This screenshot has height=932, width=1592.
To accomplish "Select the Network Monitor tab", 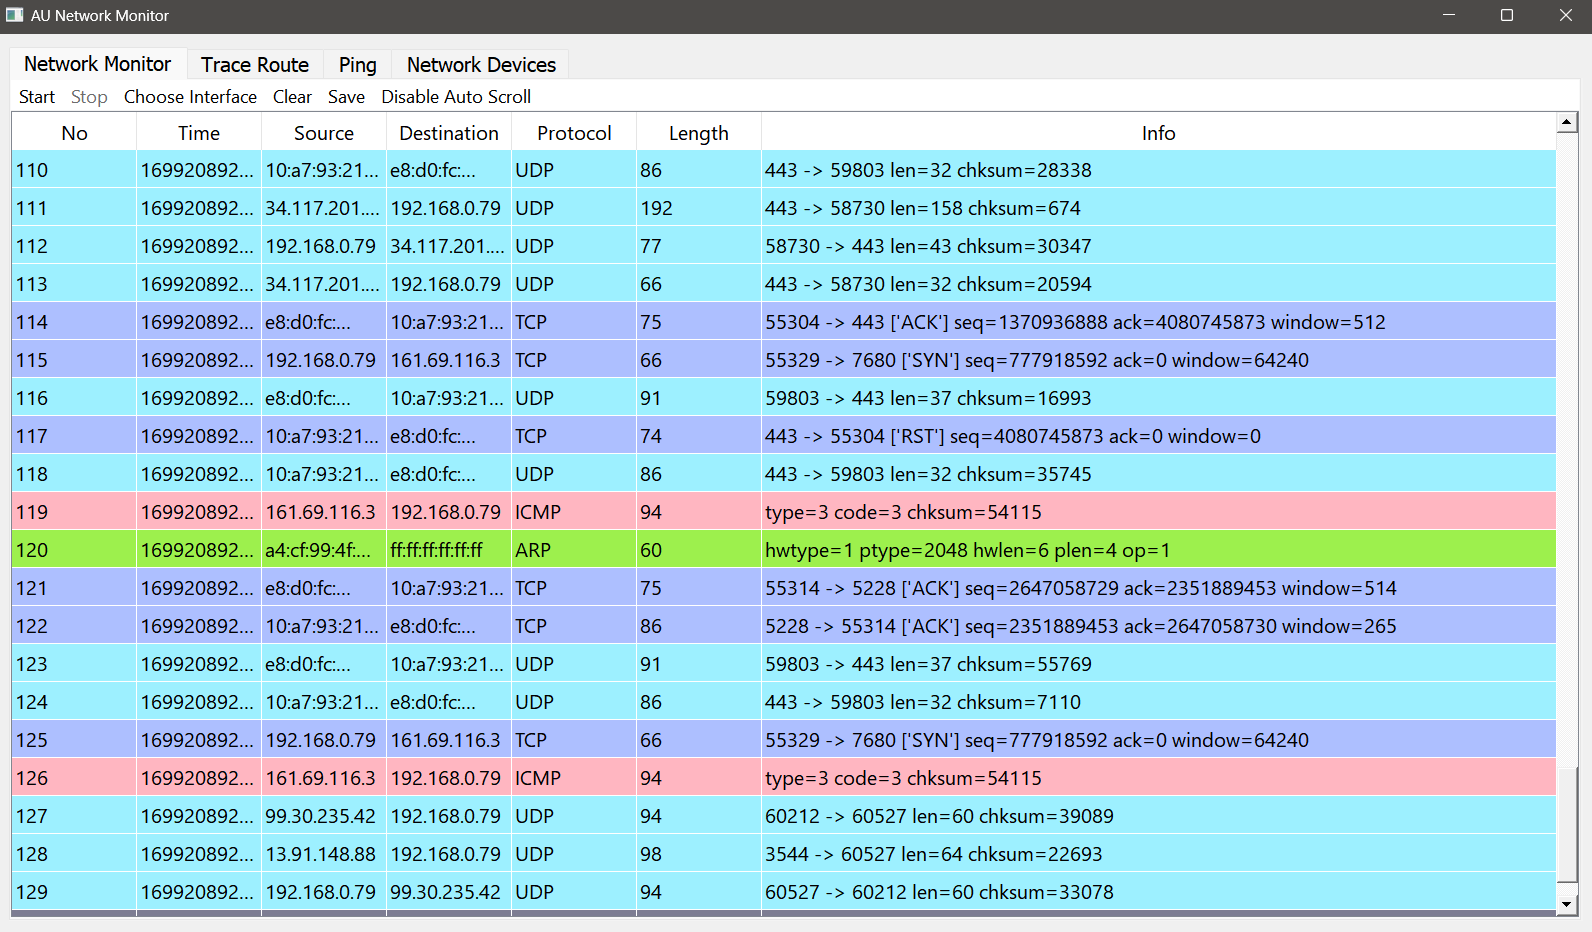I will (x=97, y=64).
